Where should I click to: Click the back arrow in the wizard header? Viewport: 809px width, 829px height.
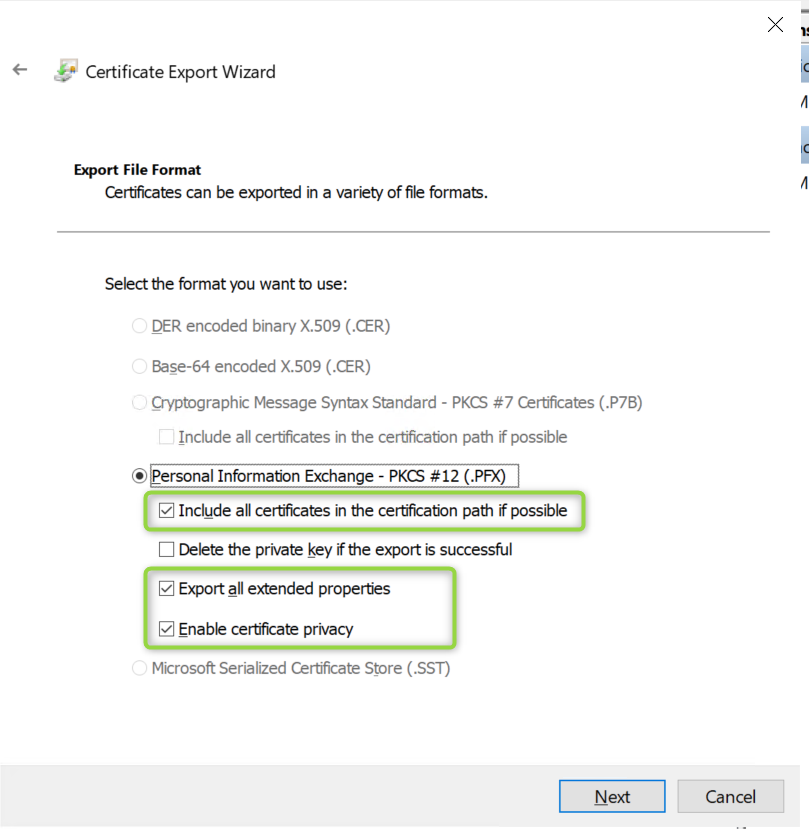20,70
